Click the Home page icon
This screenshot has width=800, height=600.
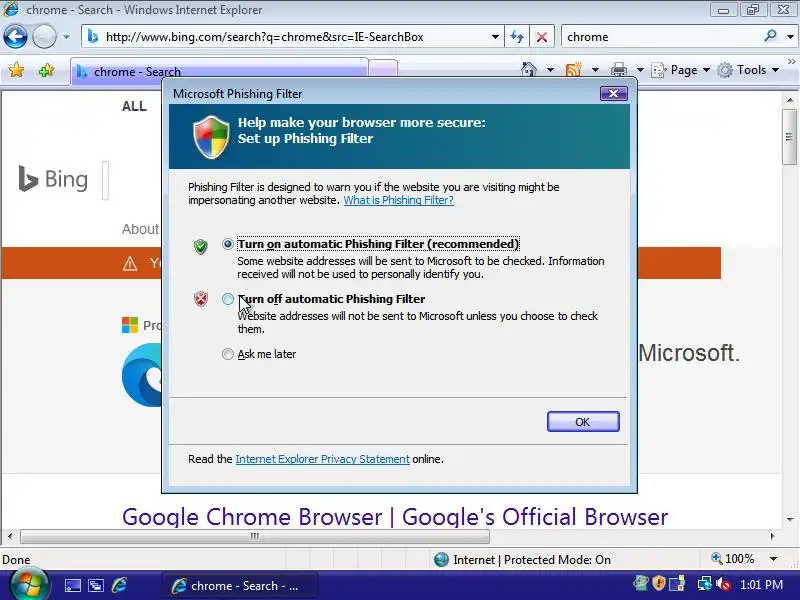tap(529, 69)
